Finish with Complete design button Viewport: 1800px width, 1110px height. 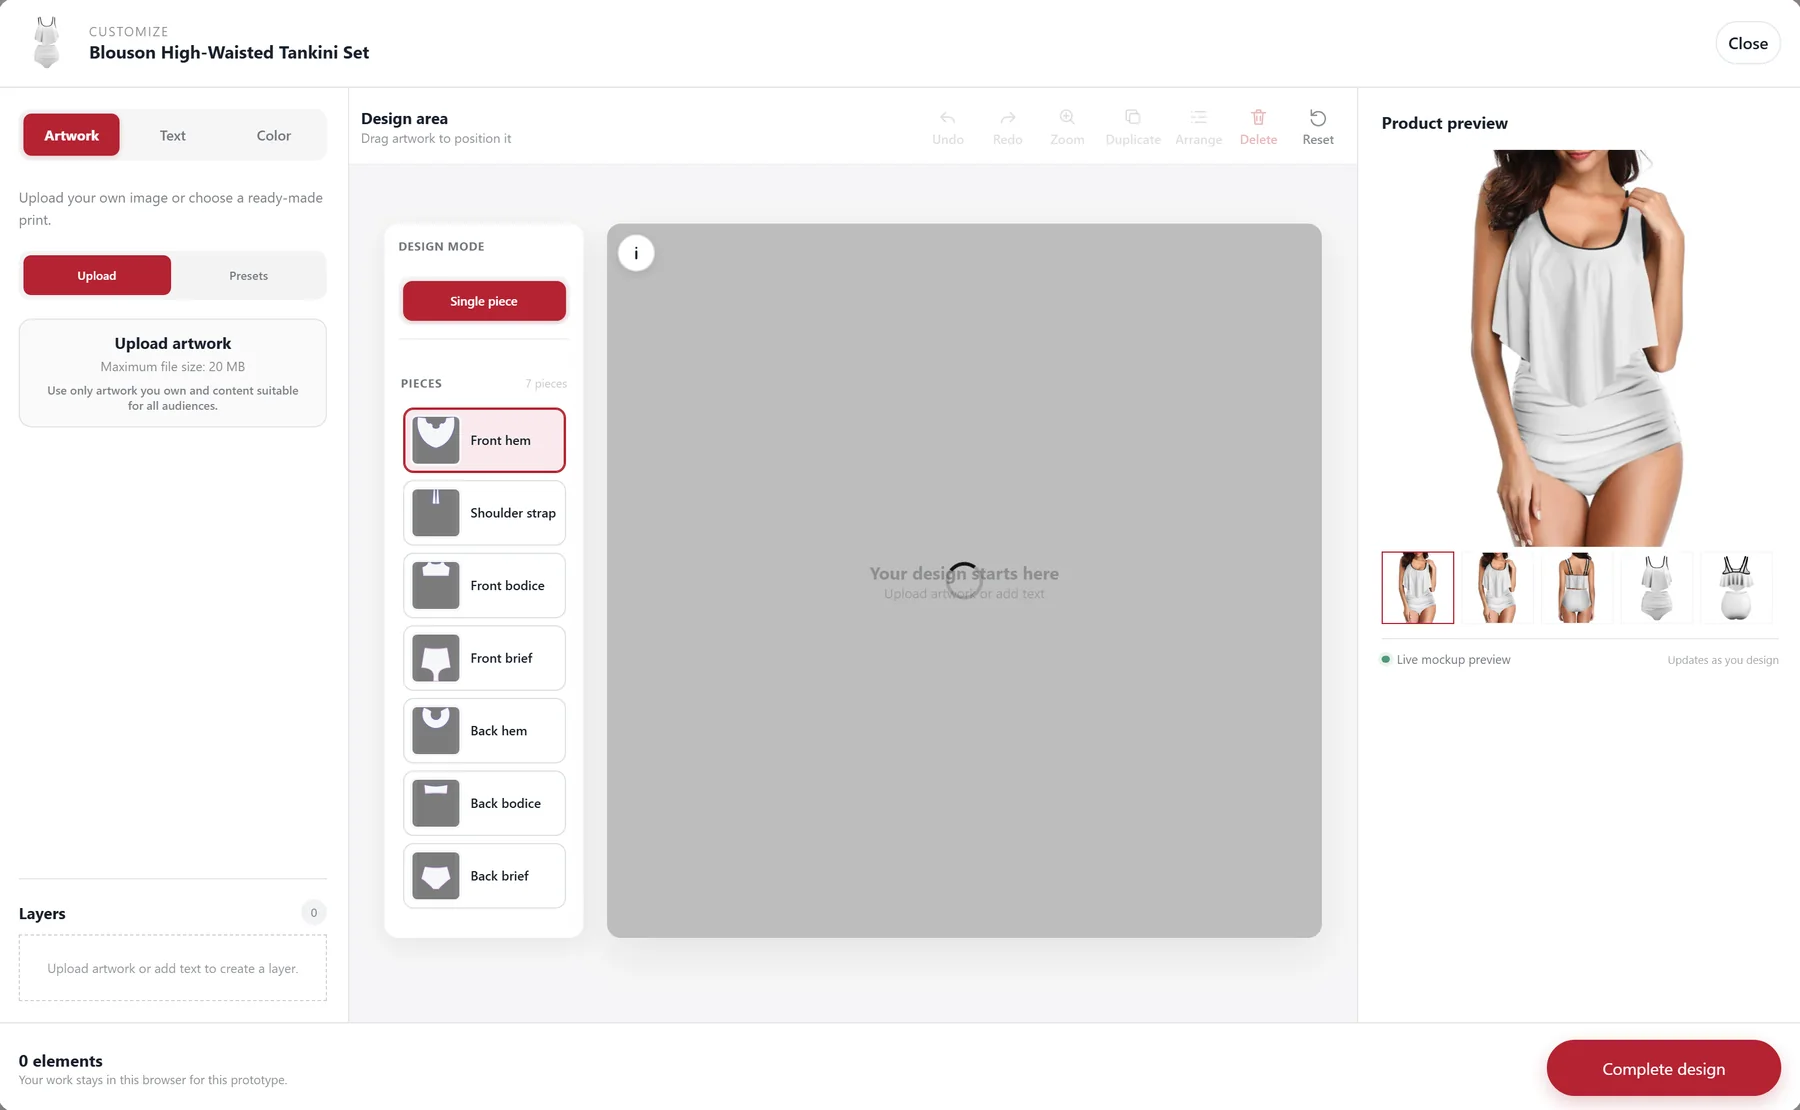1663,1068
